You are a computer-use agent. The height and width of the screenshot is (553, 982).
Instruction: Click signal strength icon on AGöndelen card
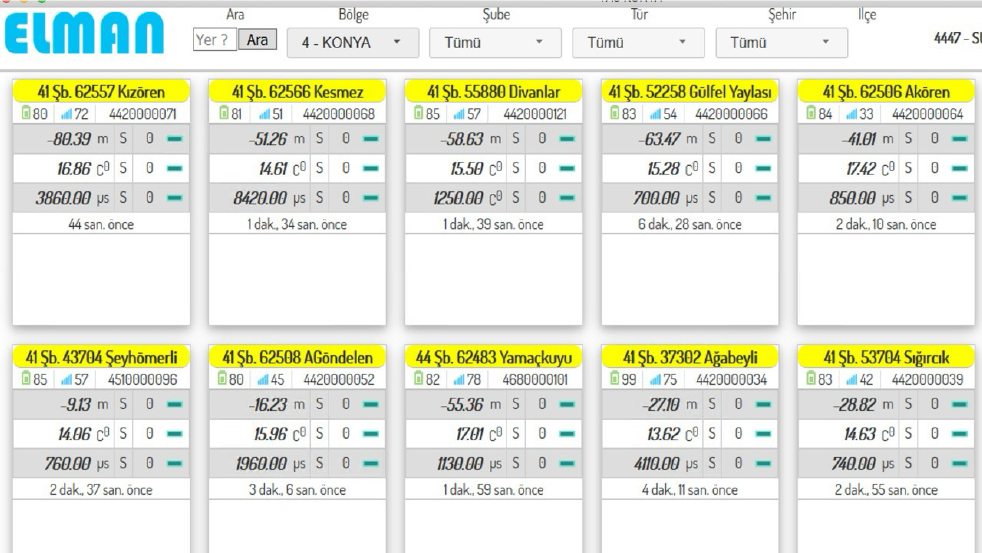[x=263, y=380]
